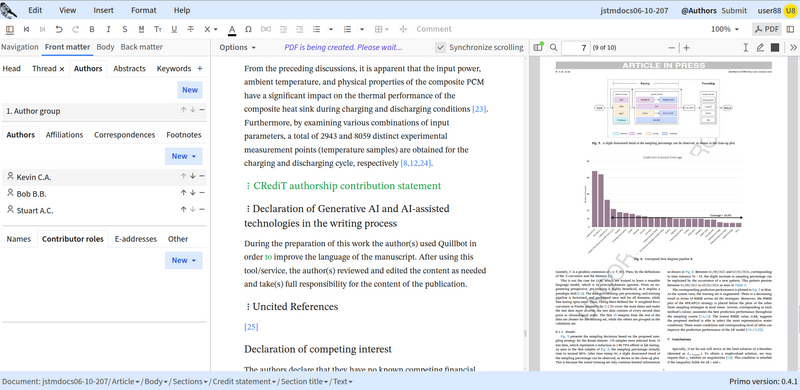Screen dimensions: 800x390
Task: Close the Thread tab
Action: tap(62, 69)
